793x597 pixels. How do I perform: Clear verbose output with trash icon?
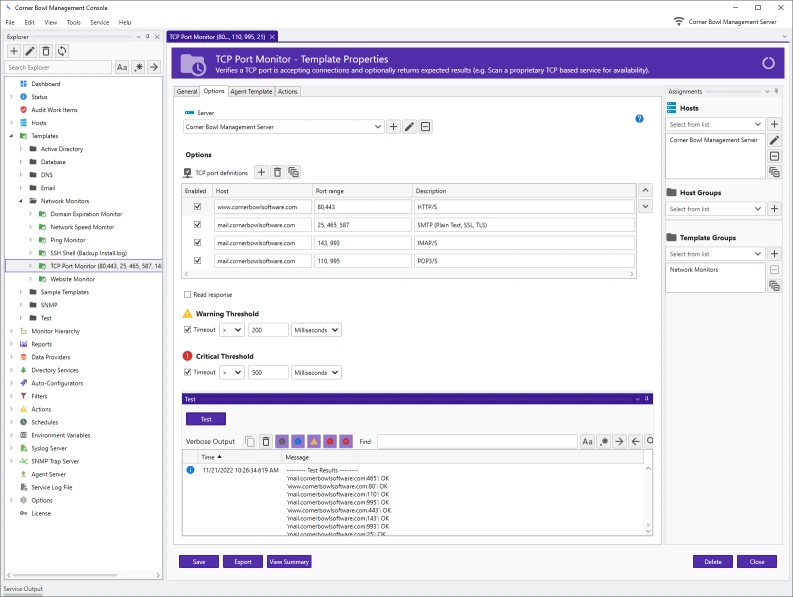point(266,442)
